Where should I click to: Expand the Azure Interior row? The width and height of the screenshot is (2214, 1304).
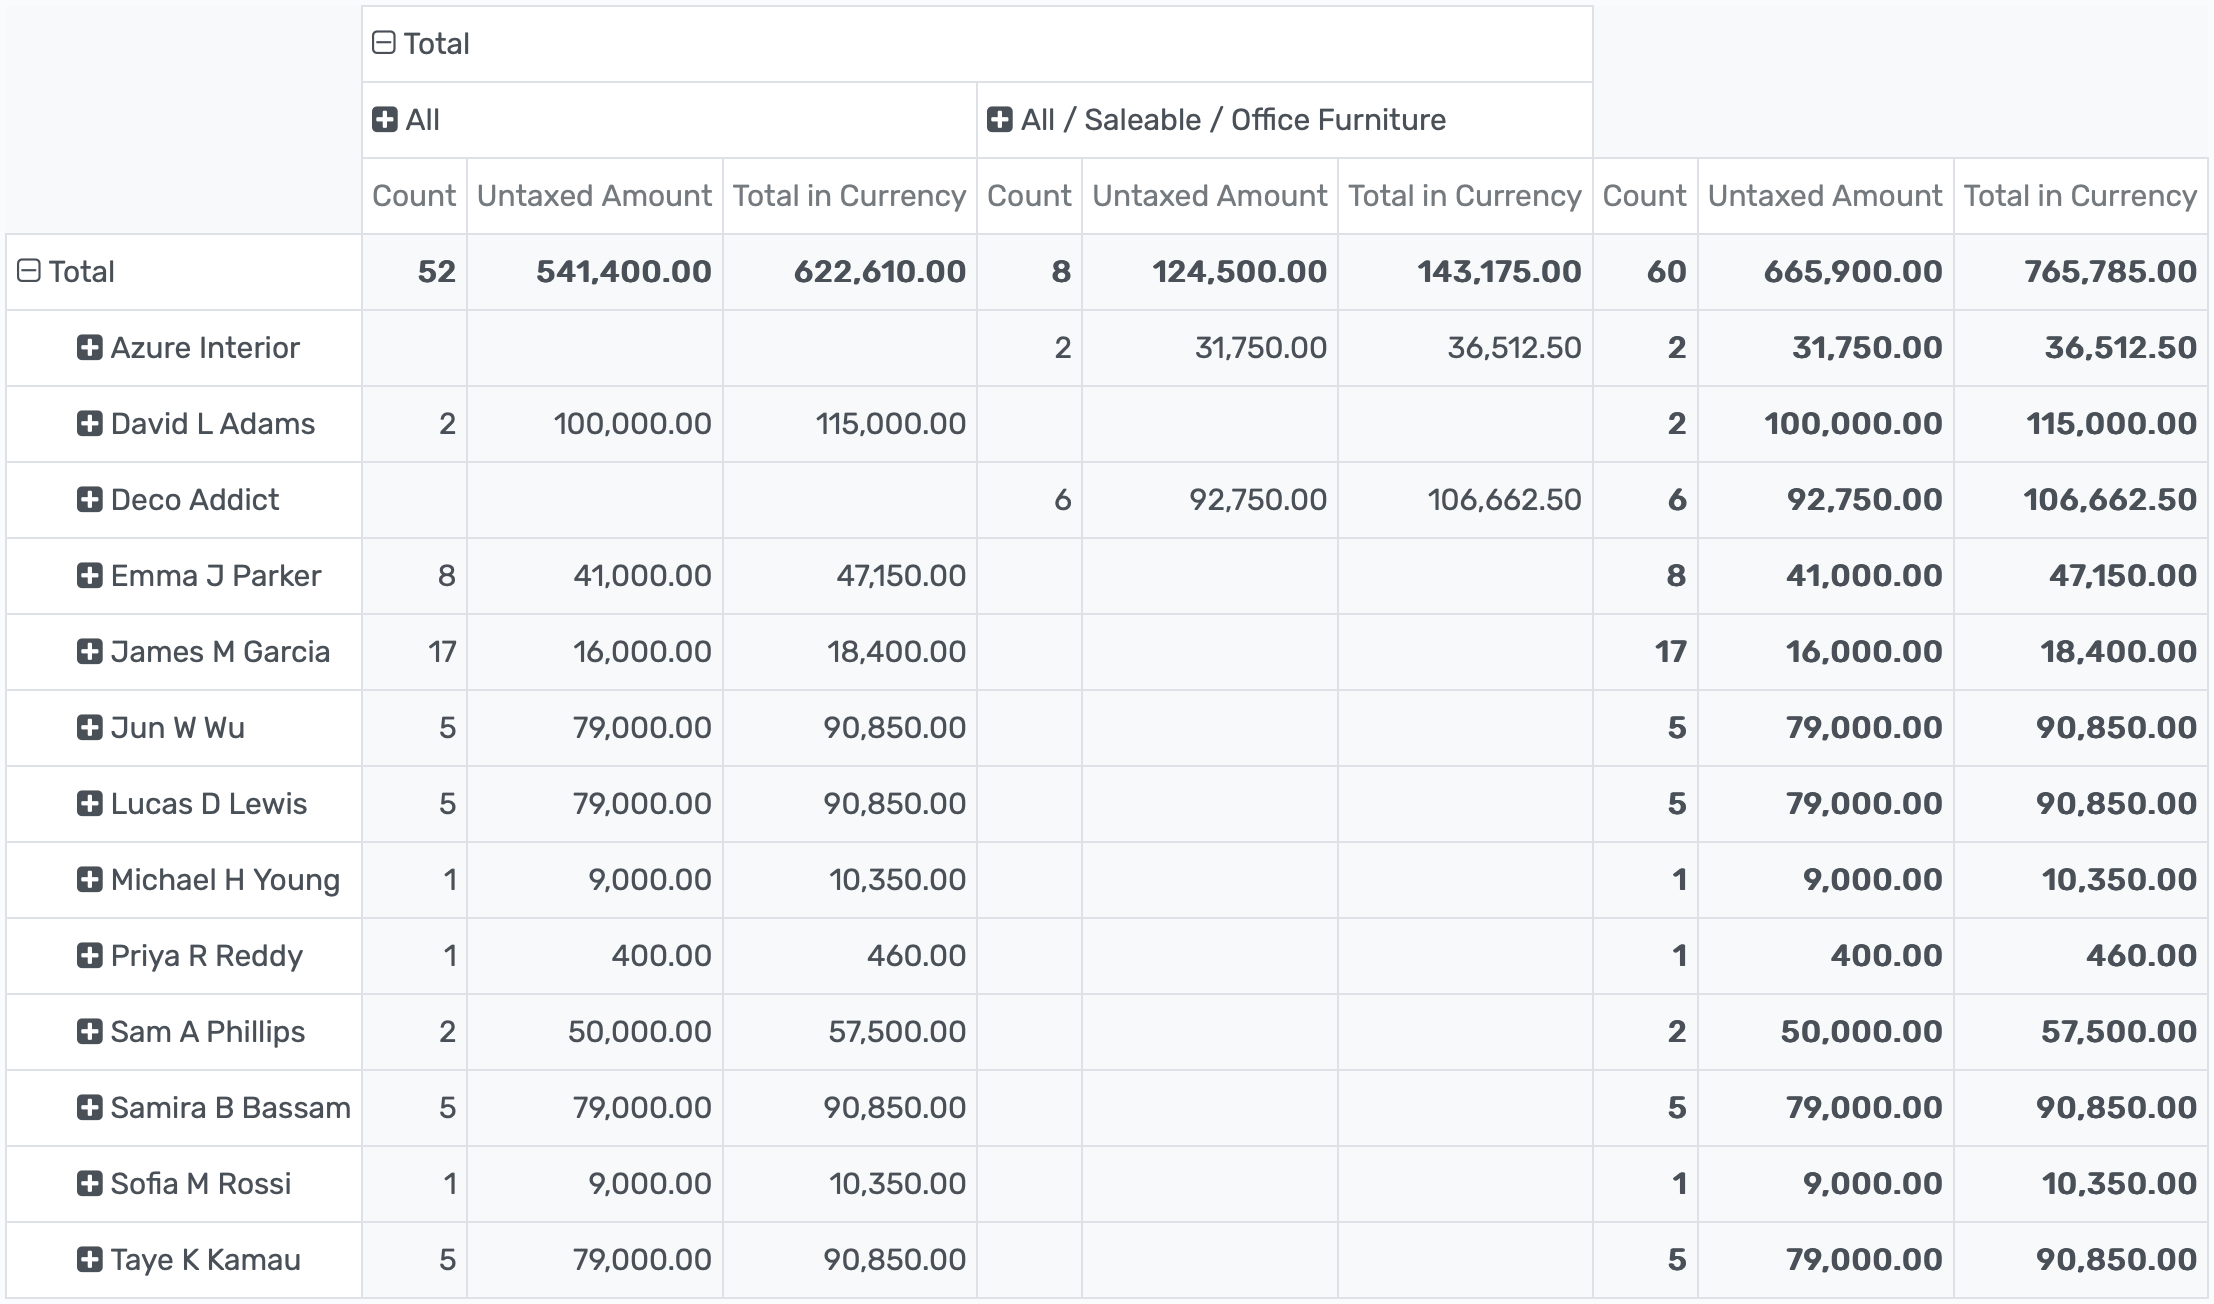[89, 347]
